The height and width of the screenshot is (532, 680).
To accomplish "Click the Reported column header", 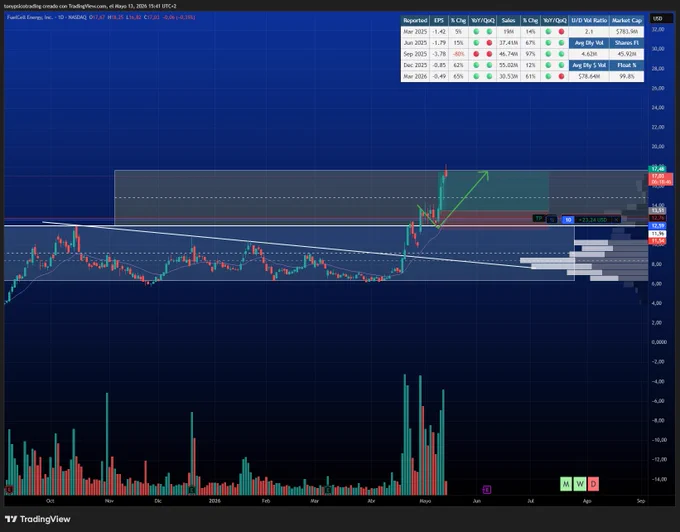I will 415,20.
